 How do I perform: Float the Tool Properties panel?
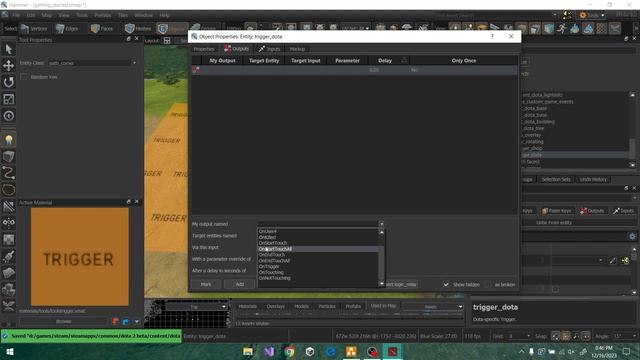pyautogui.click(x=129, y=39)
